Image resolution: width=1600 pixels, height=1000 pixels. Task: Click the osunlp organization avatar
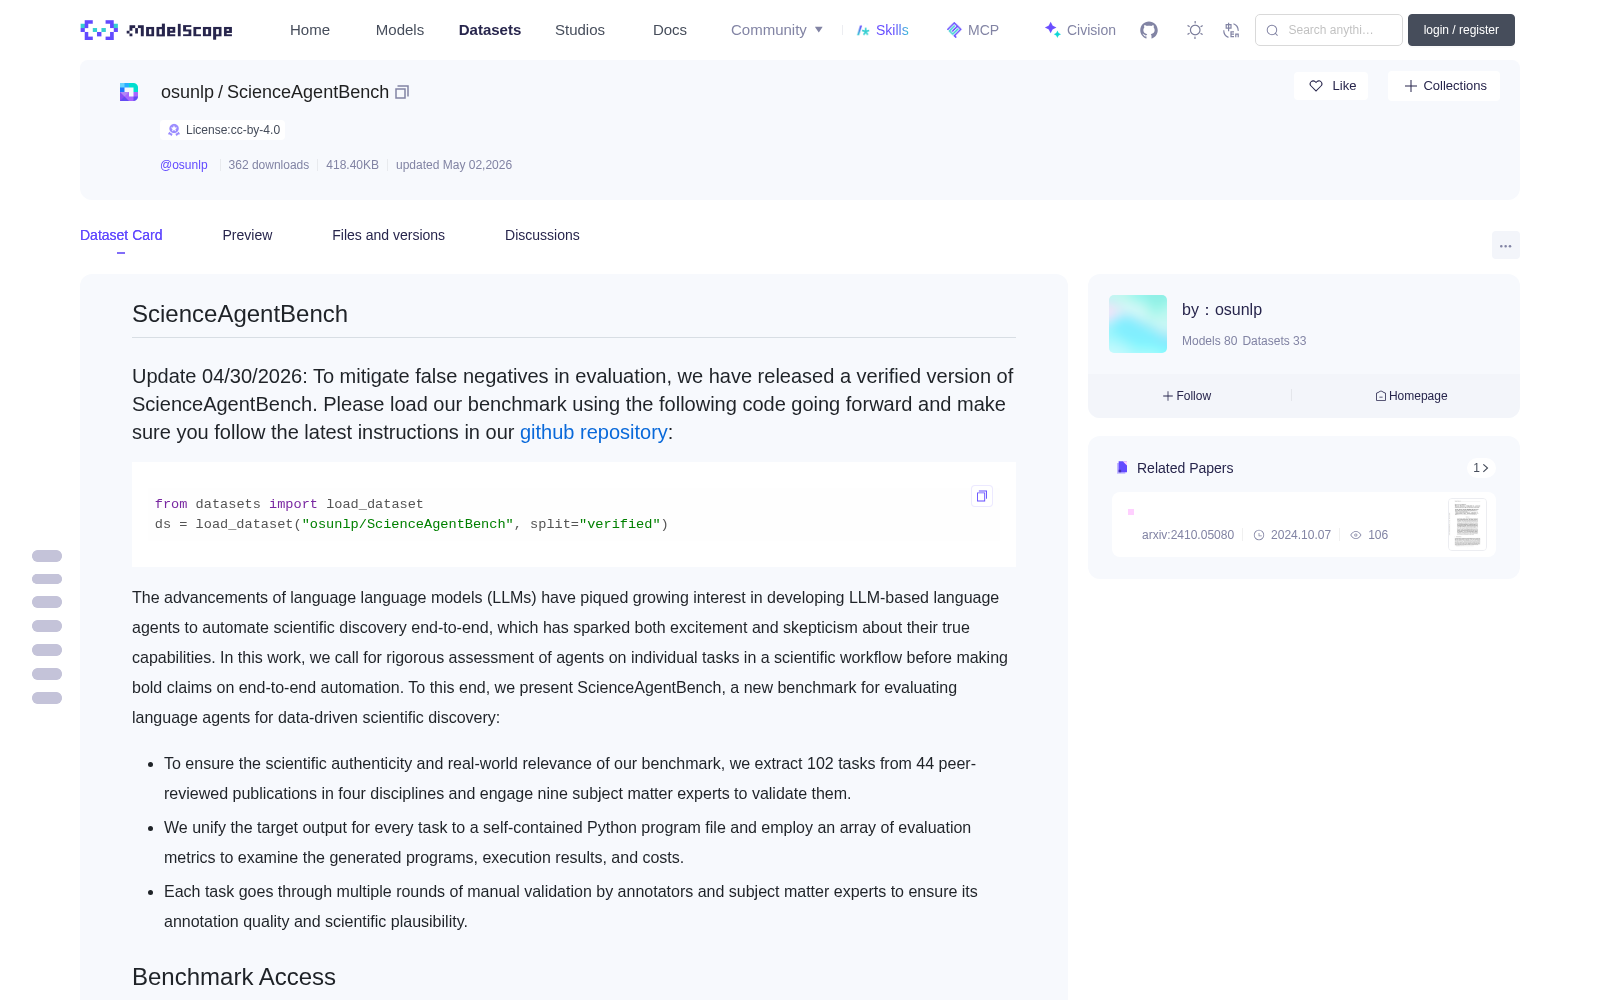tap(1138, 324)
